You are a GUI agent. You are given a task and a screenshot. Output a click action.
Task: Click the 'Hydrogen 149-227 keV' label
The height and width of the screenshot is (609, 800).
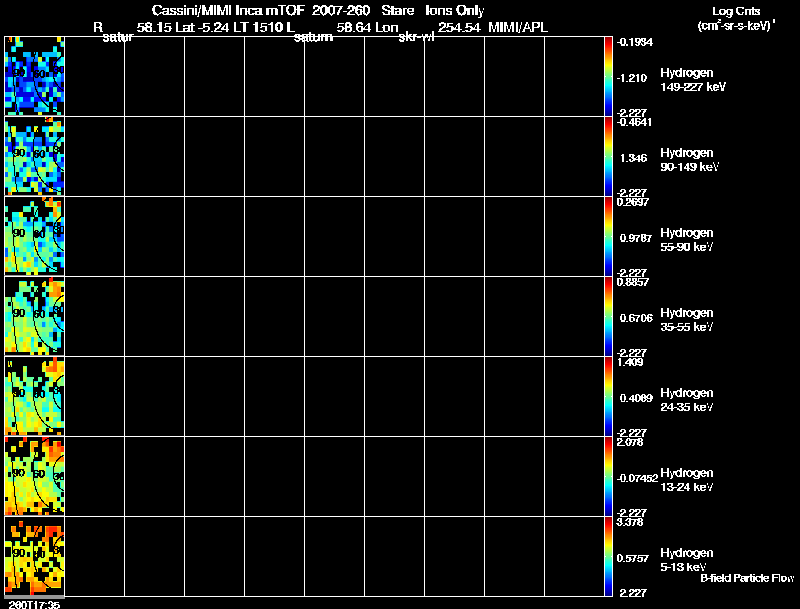pyautogui.click(x=693, y=80)
